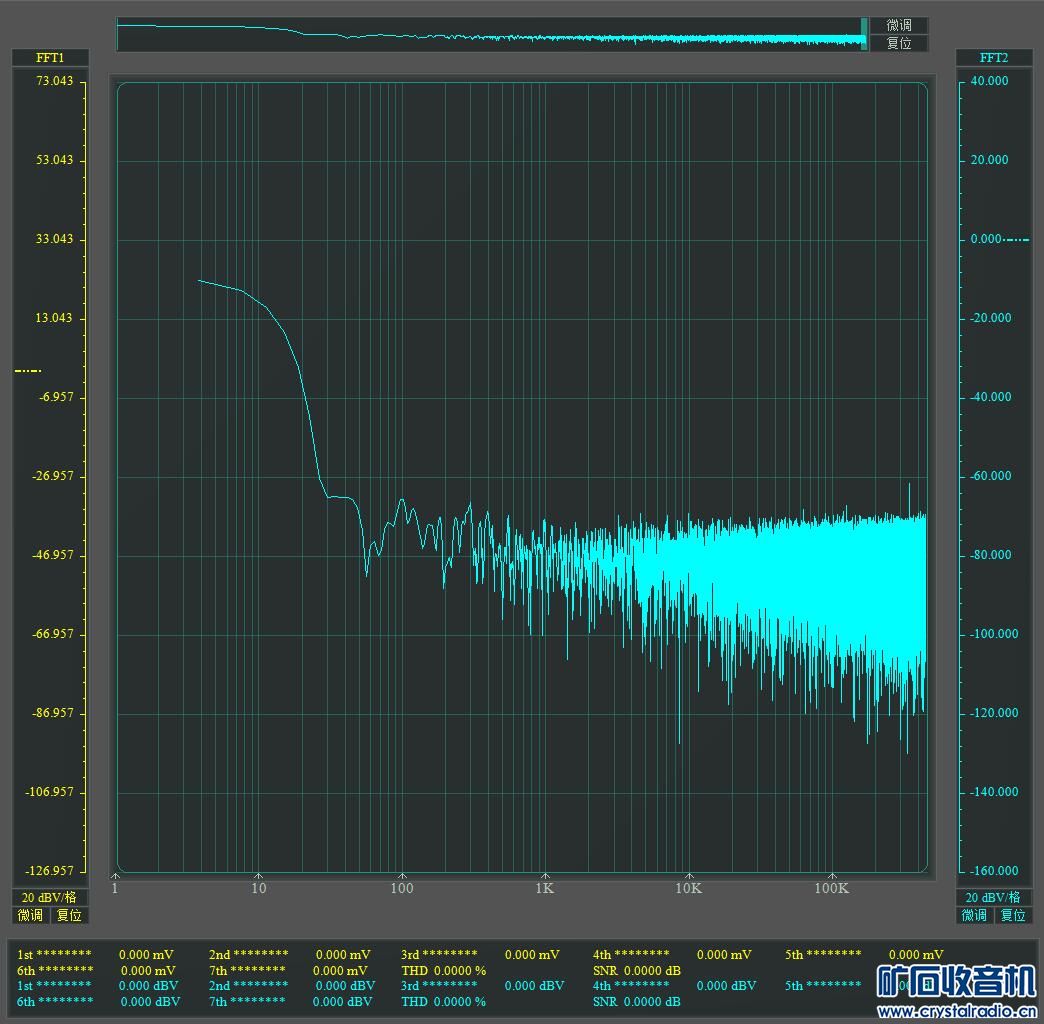The width and height of the screenshot is (1044, 1024).
Task: Click the FFT1 channel label
Action: coord(50,58)
